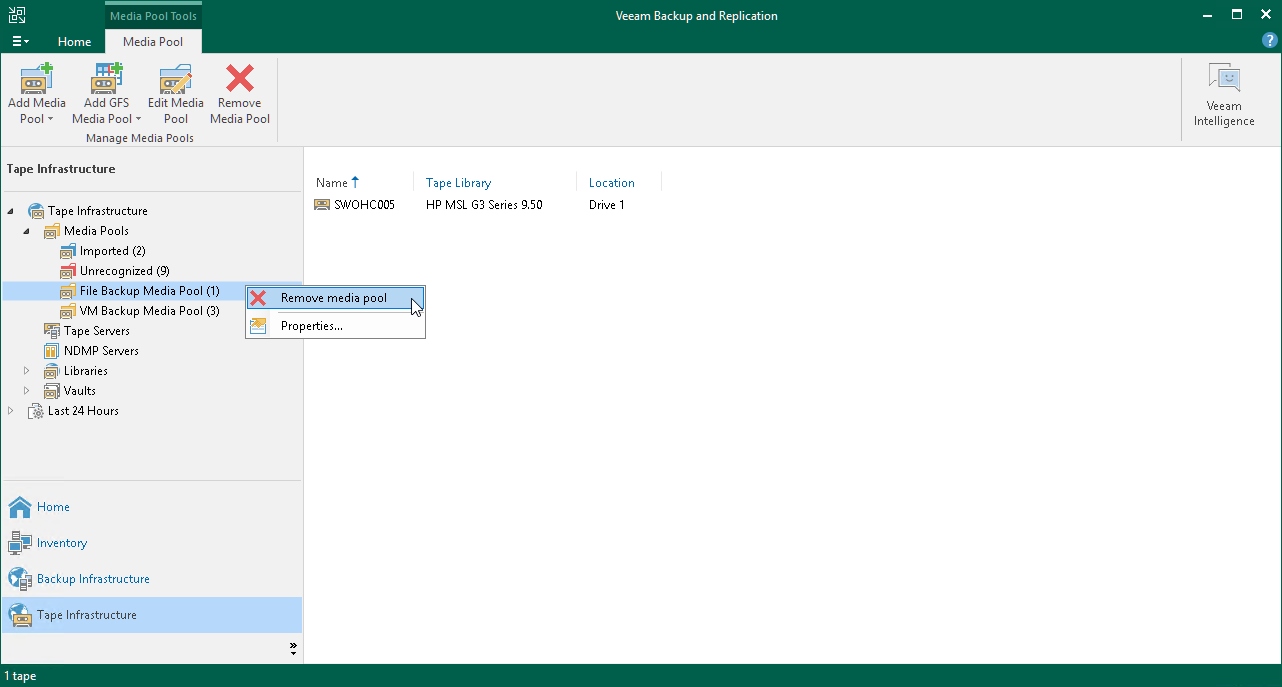Click the Libraries folder icon
The height and width of the screenshot is (687, 1282).
point(52,371)
